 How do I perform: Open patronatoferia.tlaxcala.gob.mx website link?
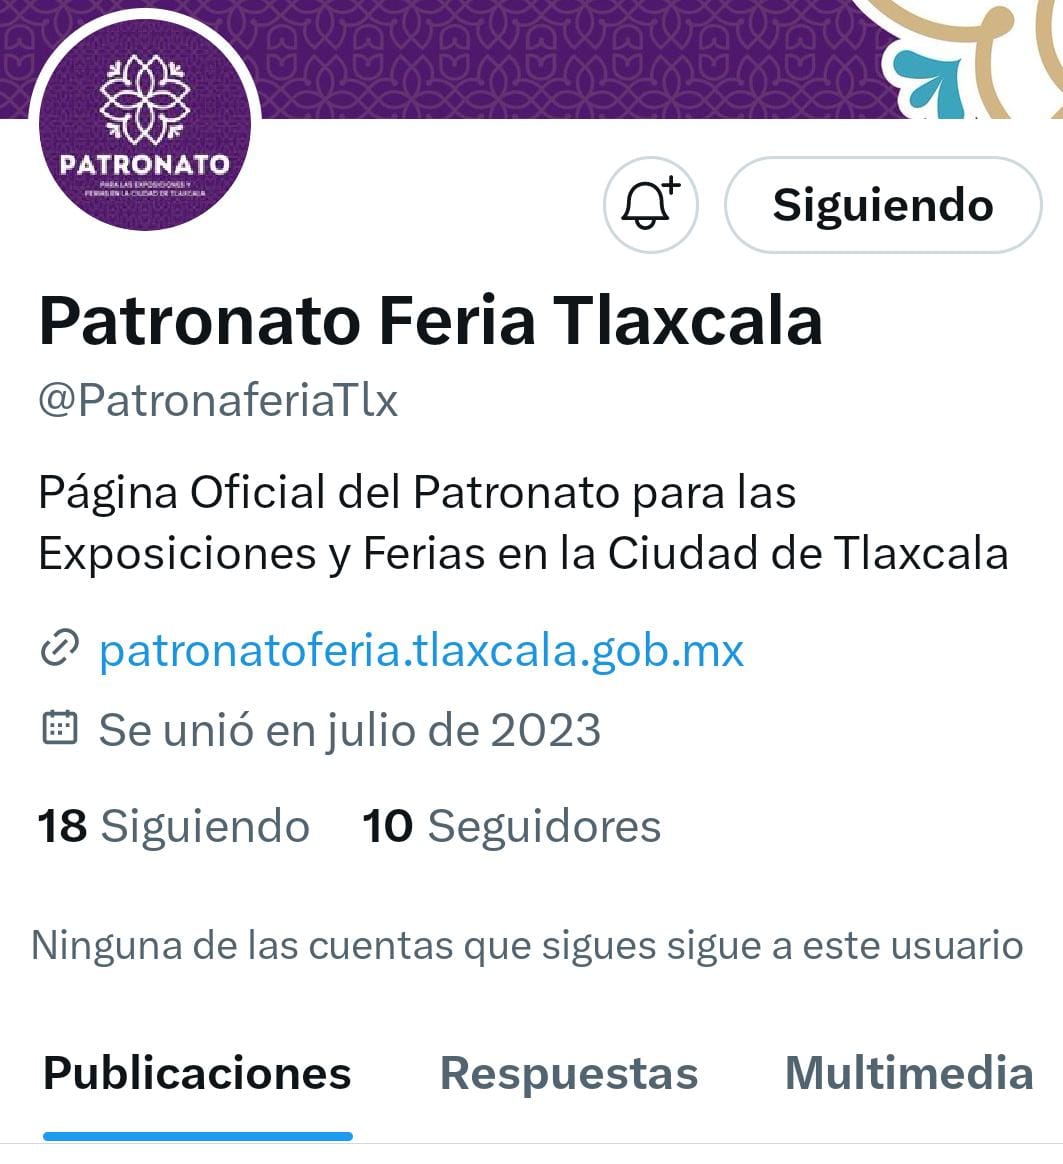(x=421, y=650)
